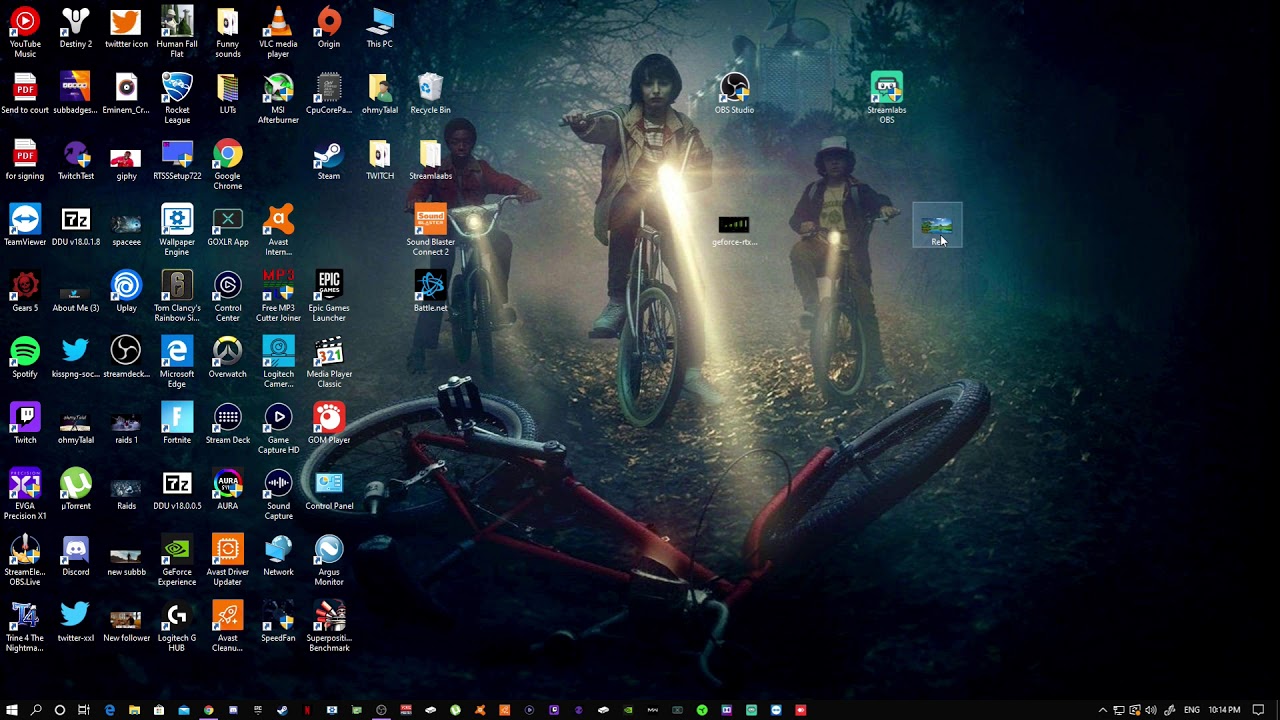The width and height of the screenshot is (1280, 720).
Task: Open the Windows Start menu
Action: pos(12,710)
